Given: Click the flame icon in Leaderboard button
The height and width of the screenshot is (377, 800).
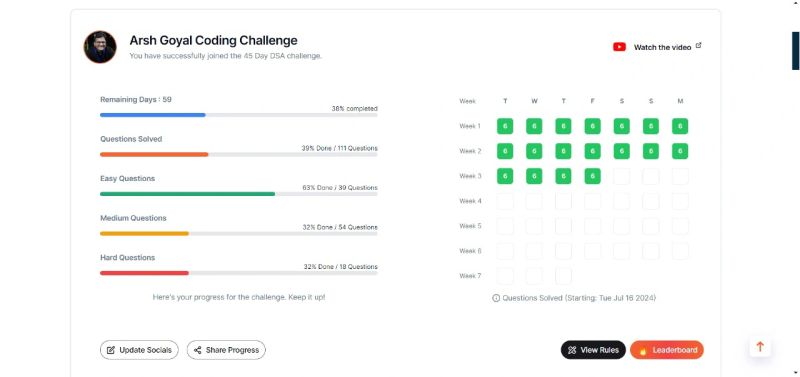Looking at the screenshot, I should [642, 350].
